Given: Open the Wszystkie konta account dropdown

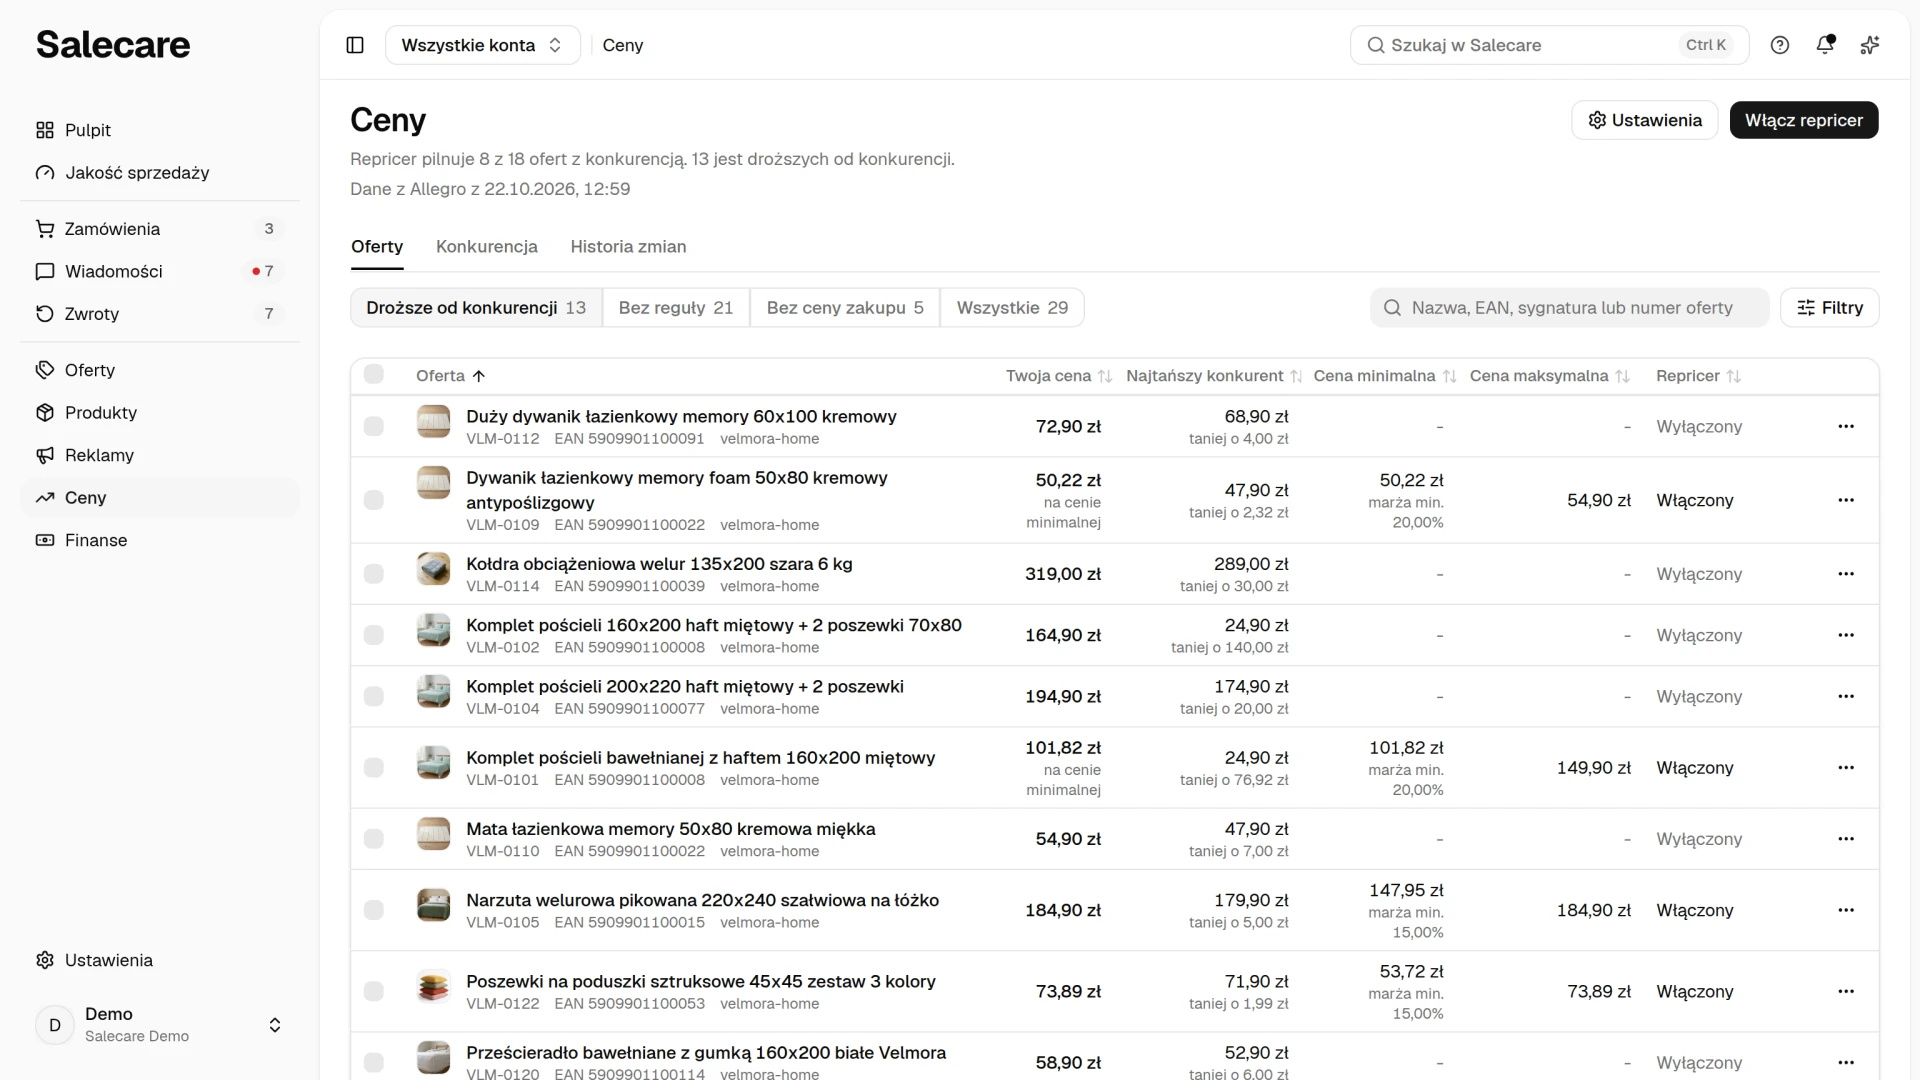Looking at the screenshot, I should 482,45.
